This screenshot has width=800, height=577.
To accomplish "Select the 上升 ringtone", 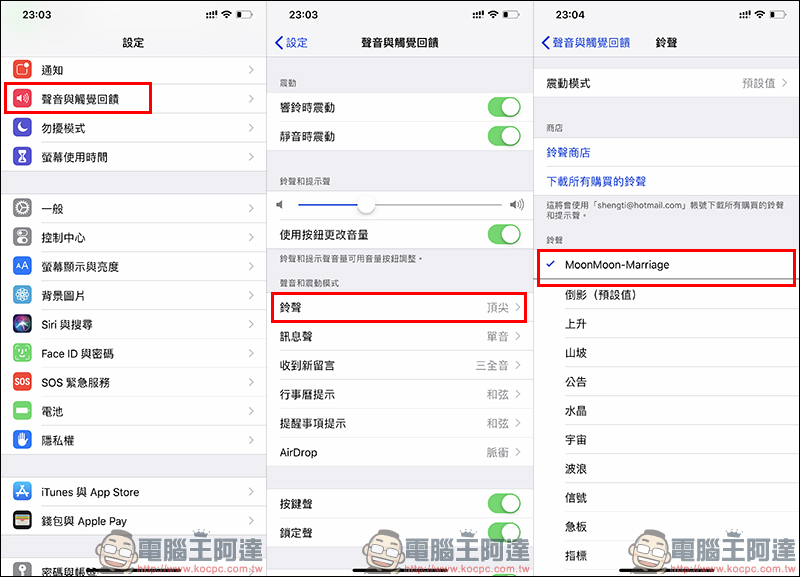I will tap(576, 325).
